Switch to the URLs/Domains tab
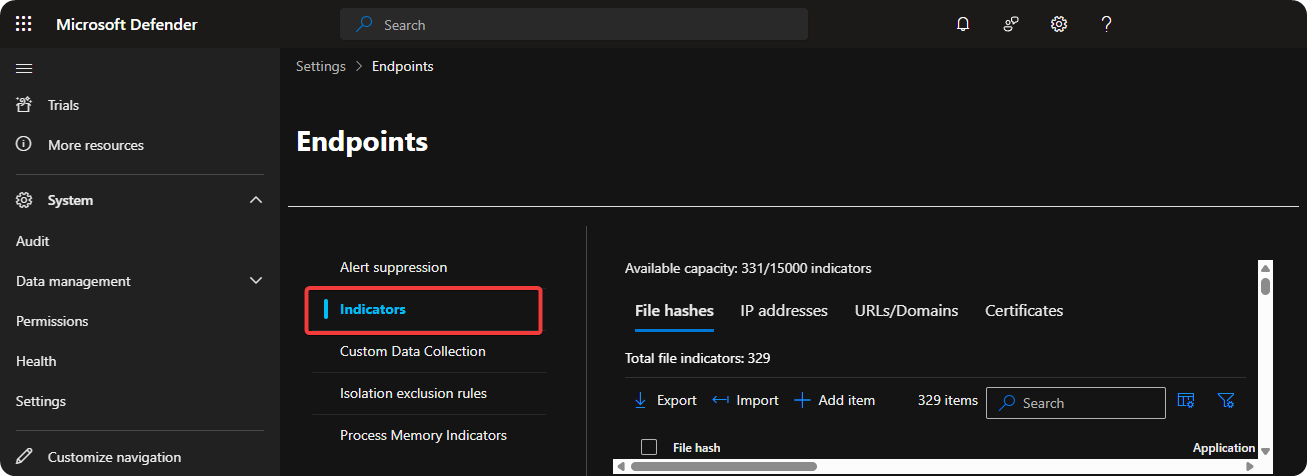This screenshot has height=476, width=1307. (x=906, y=311)
